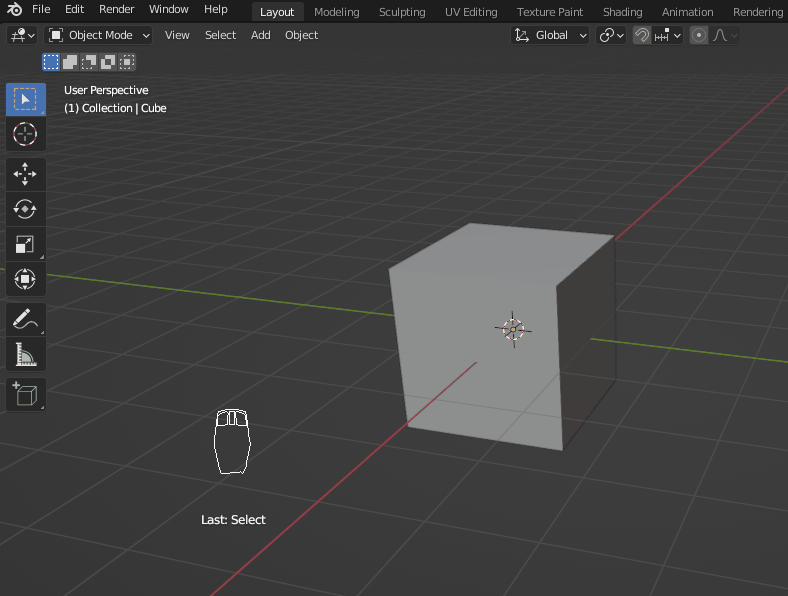
Task: Switch selection to Extend mode icon
Action: (x=70, y=62)
